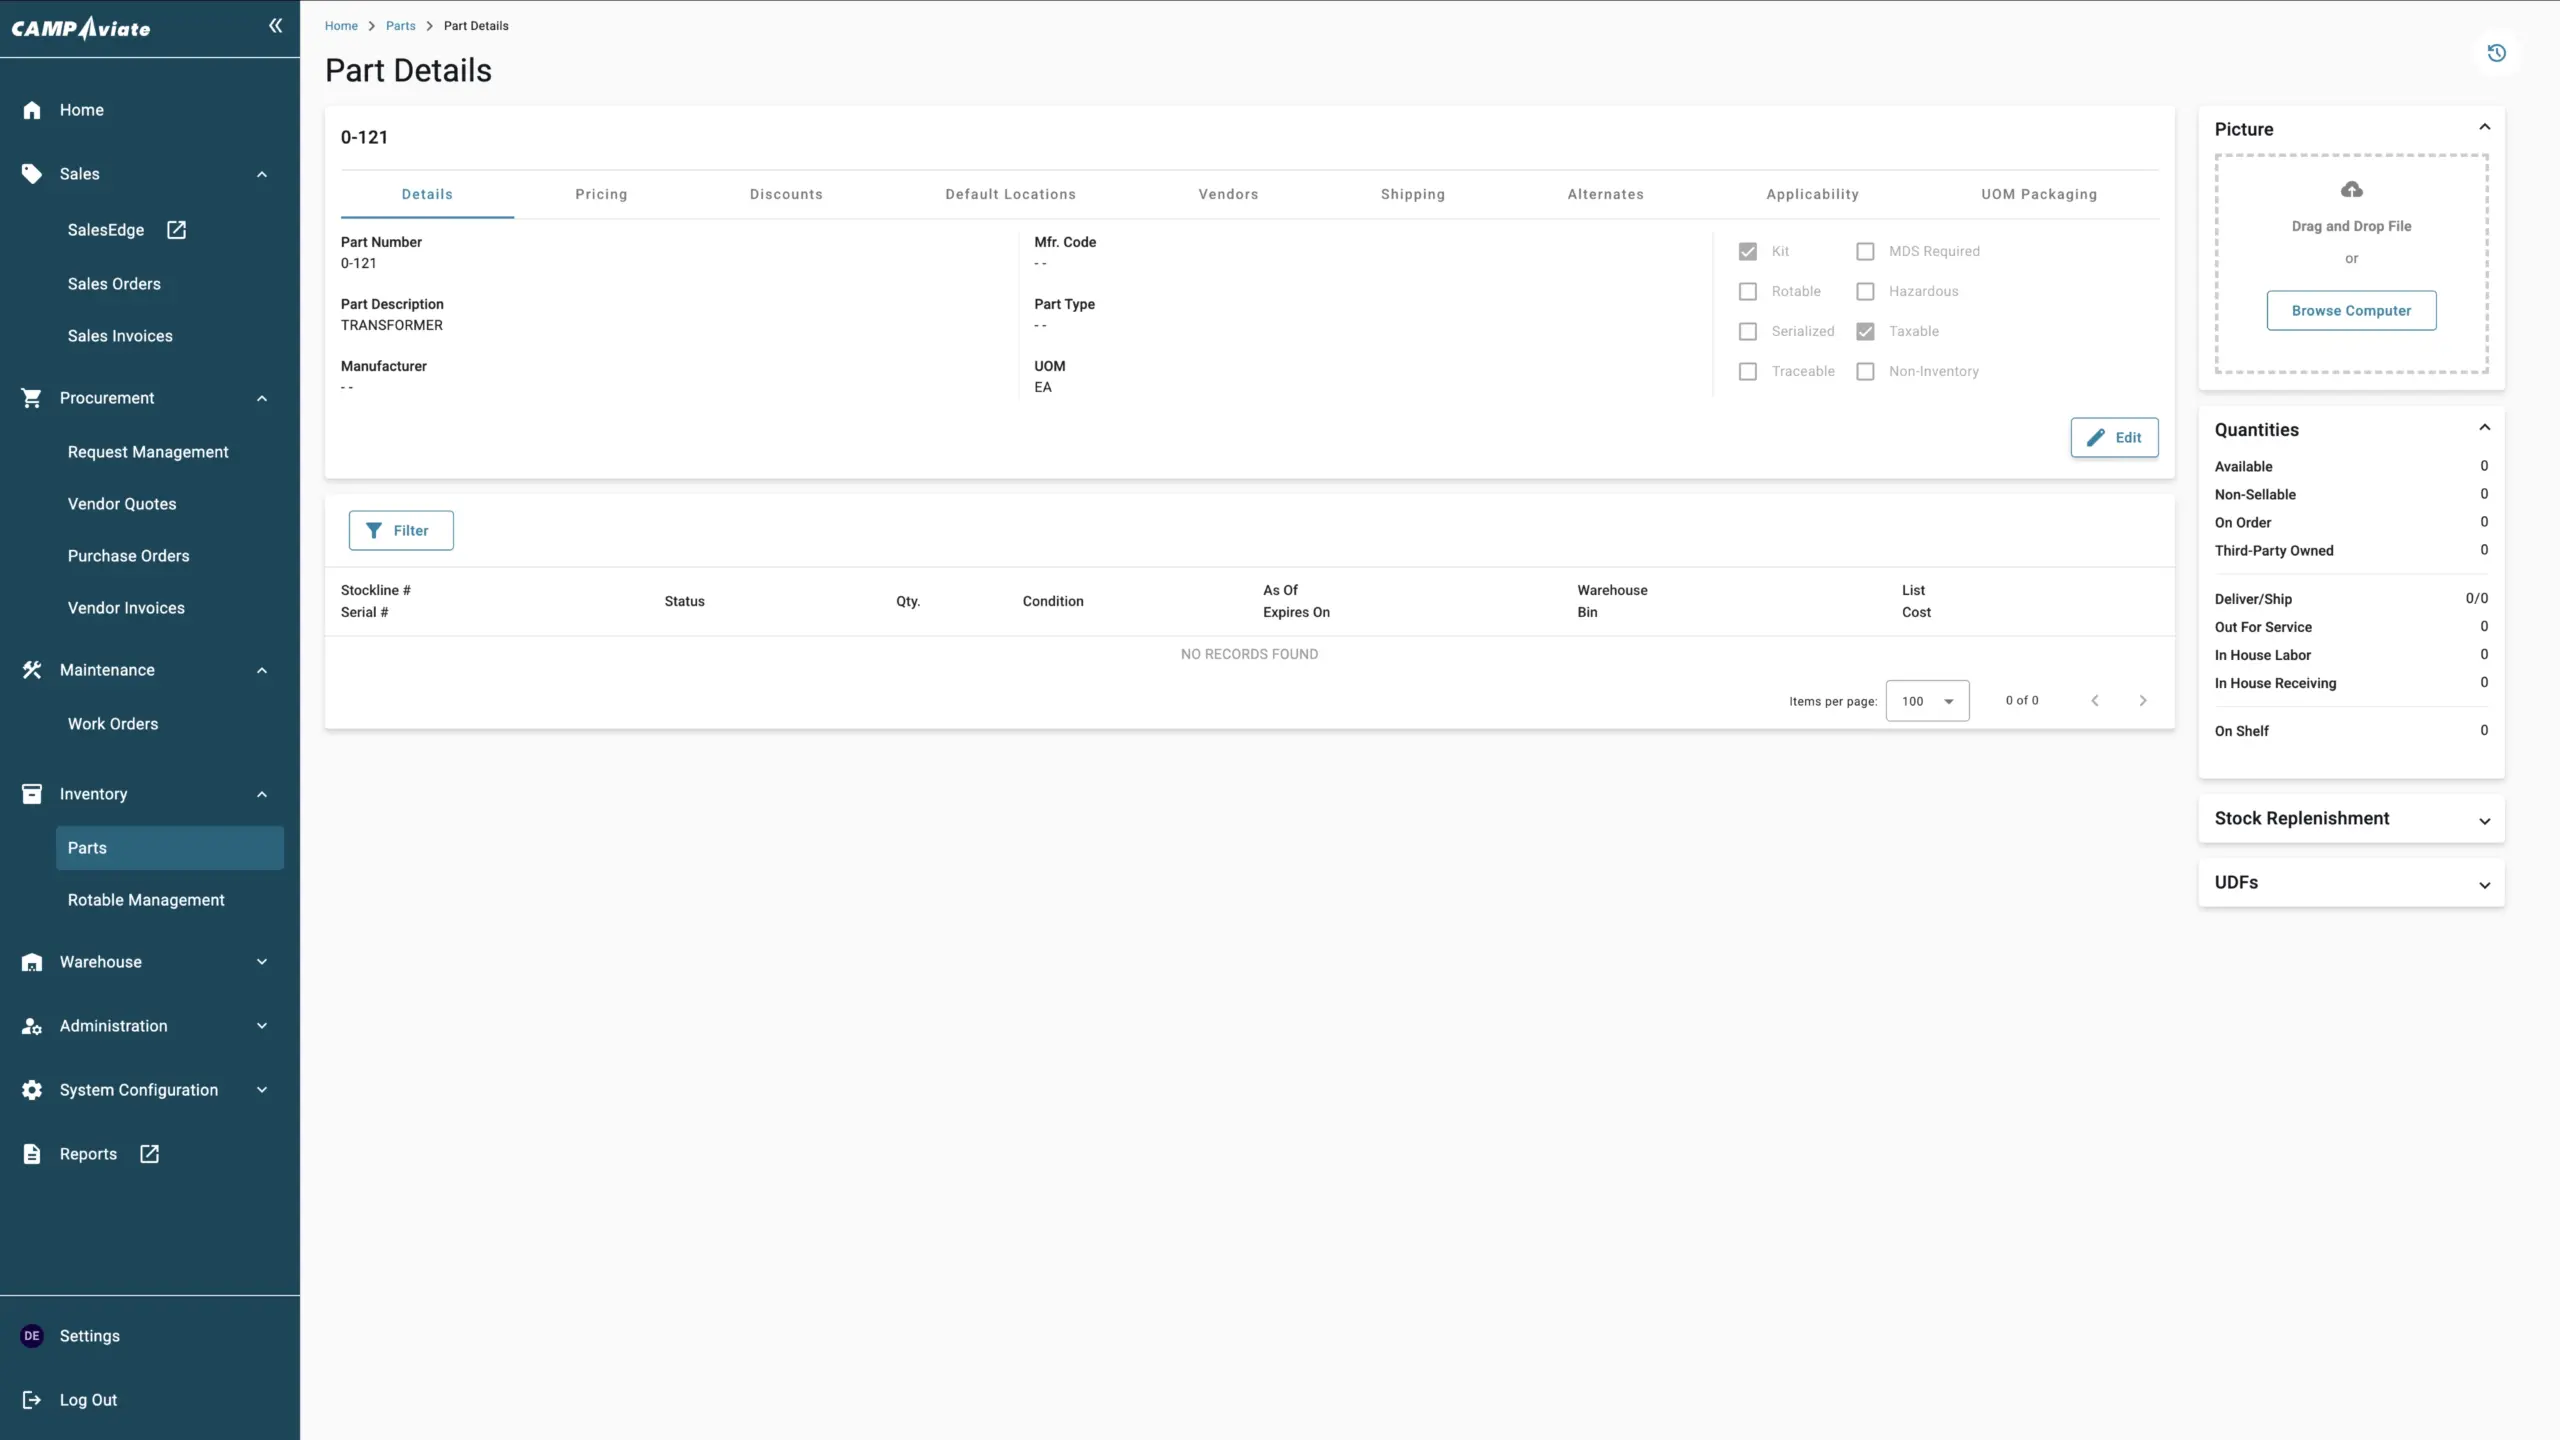
Task: Open the Filter button
Action: pos(400,531)
